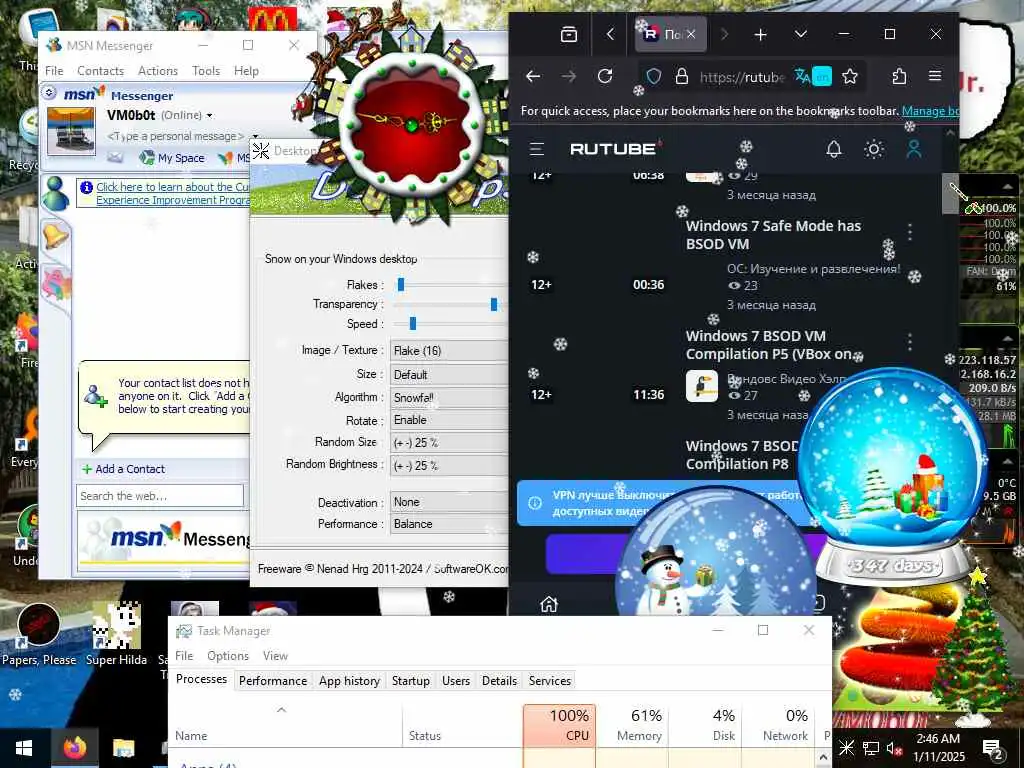Expand the list-all-tabs chevron in Firefox

tap(801, 34)
